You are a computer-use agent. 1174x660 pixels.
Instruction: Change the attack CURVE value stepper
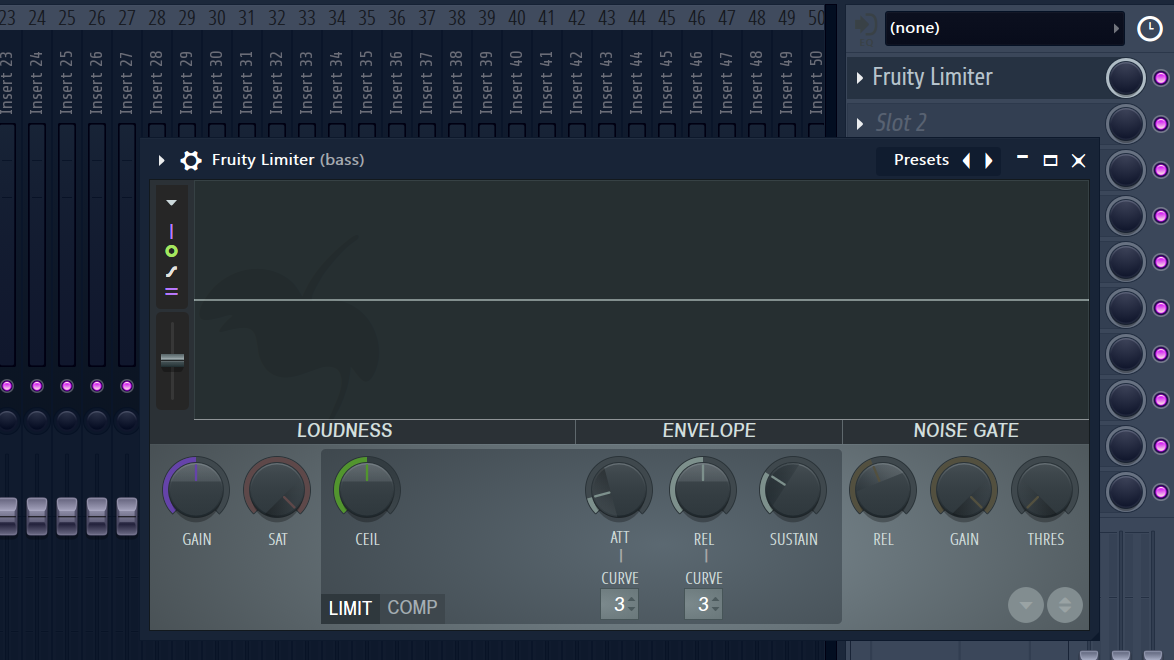coord(619,605)
